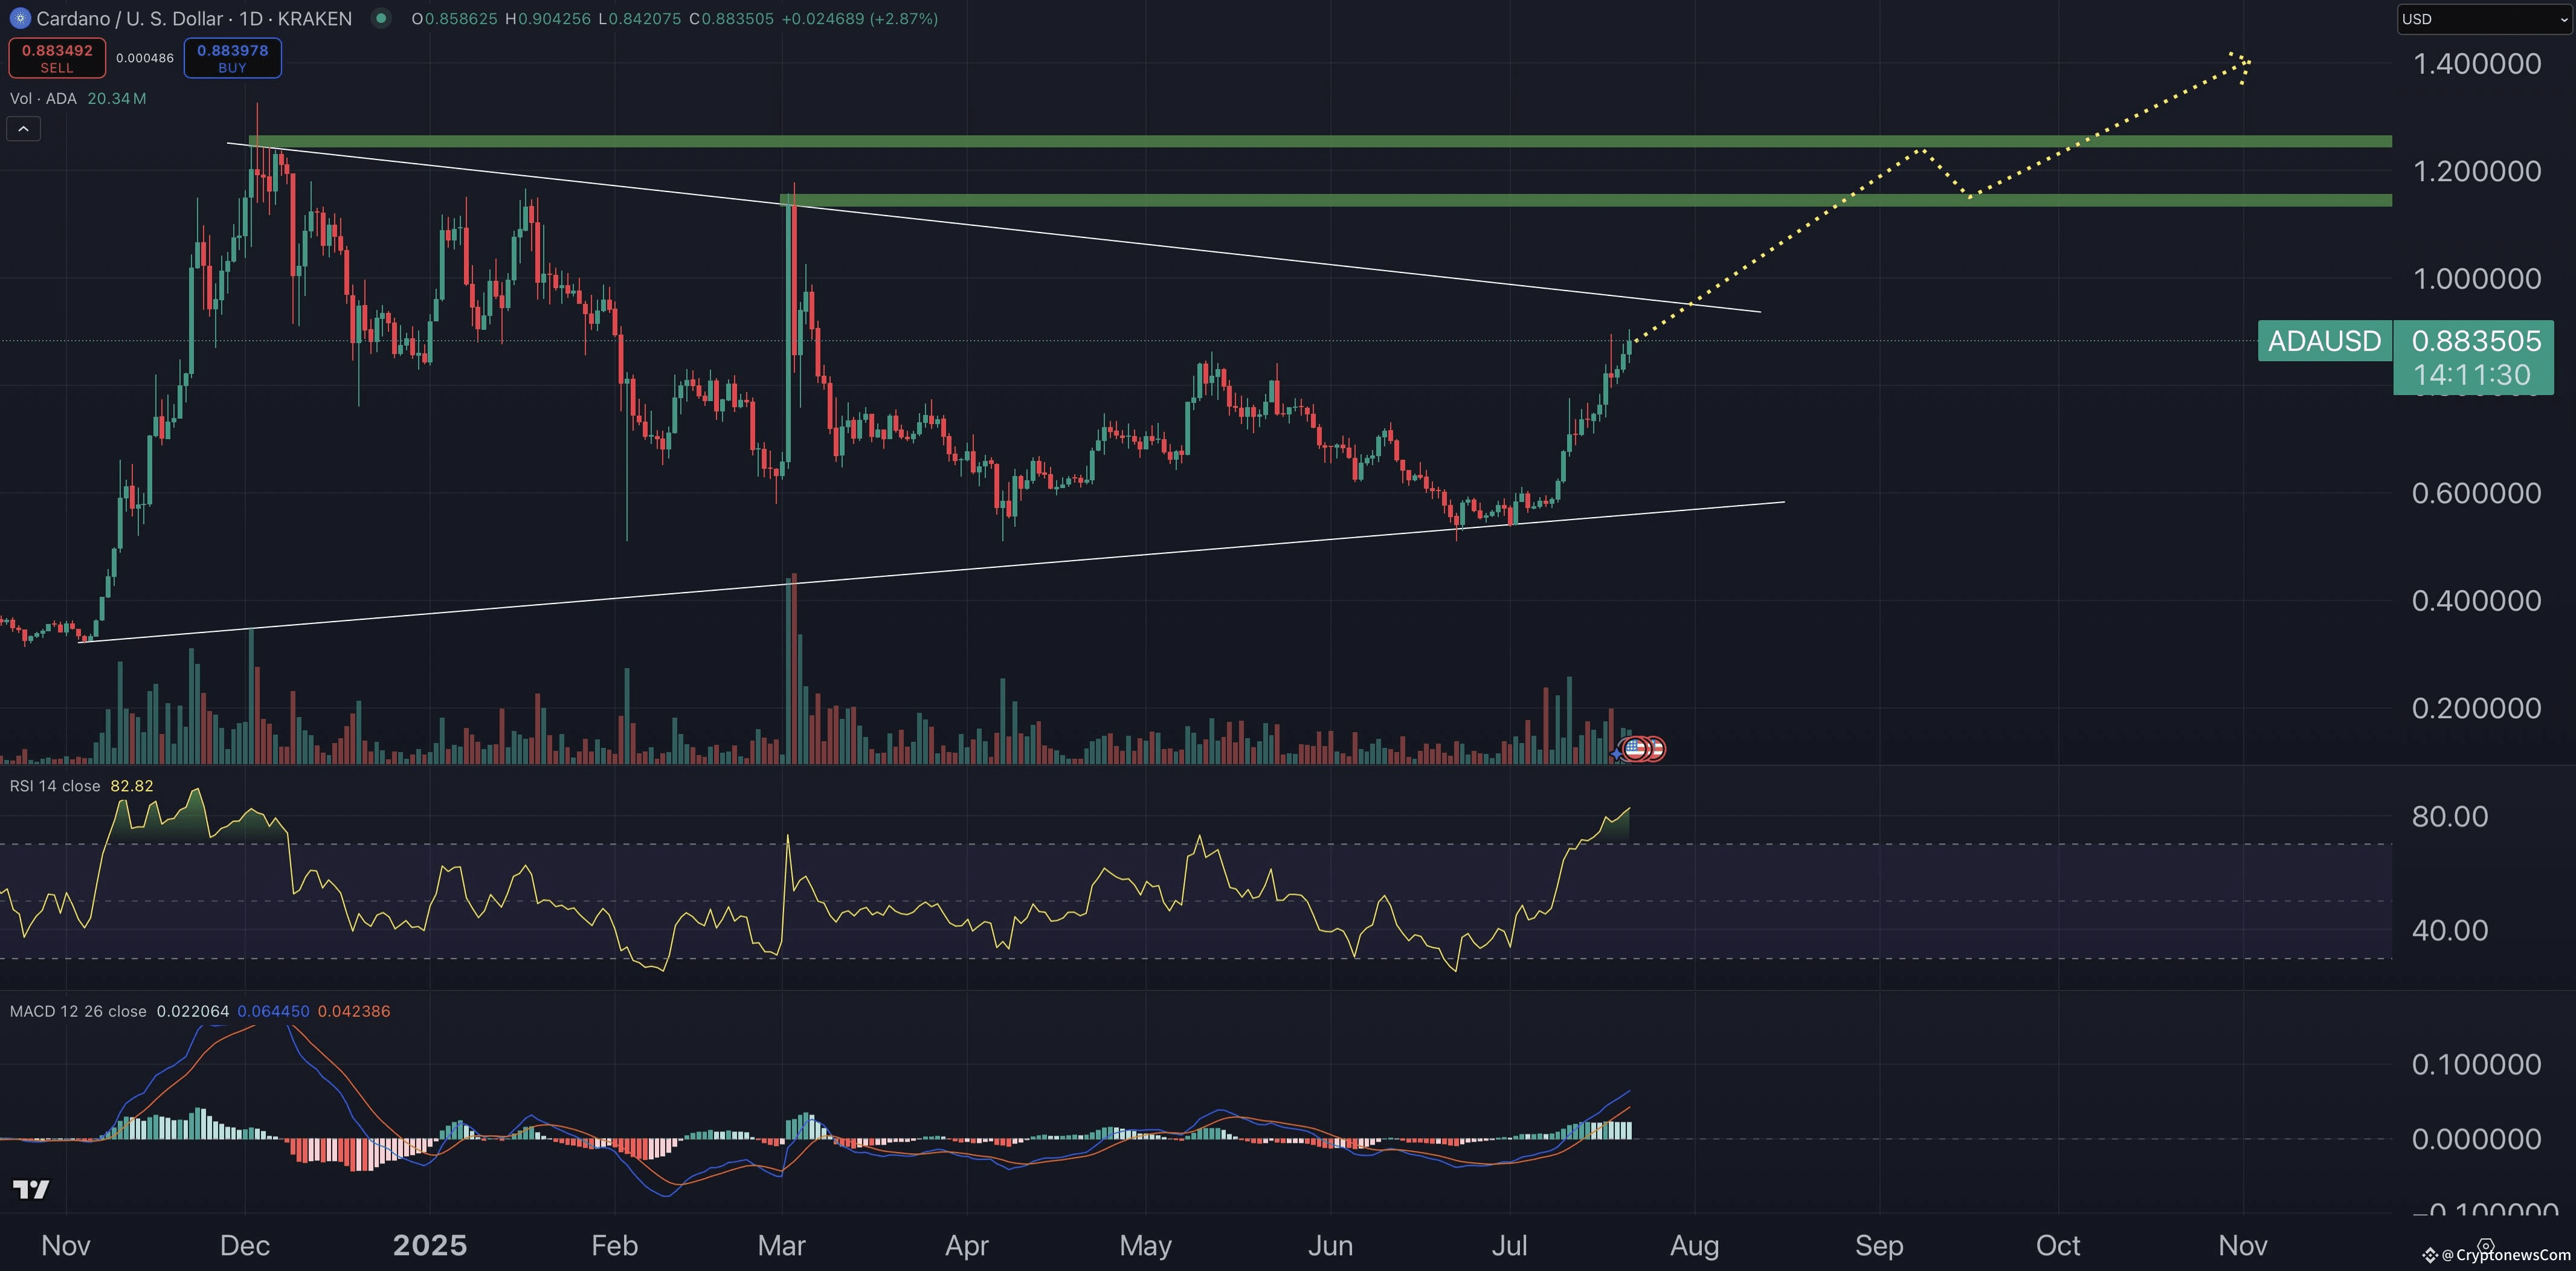Click the TradingView logo
This screenshot has height=1271, width=2576.
[x=31, y=1189]
